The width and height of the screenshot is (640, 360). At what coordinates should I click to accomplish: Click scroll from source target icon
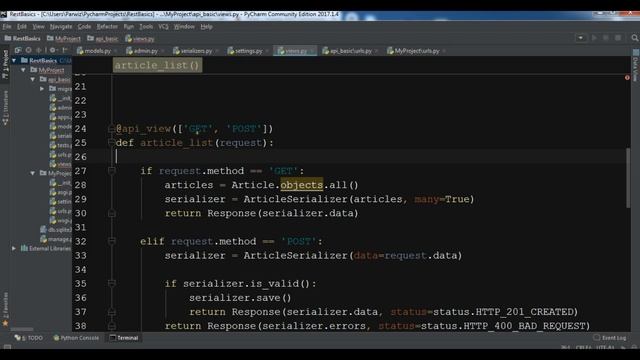pos(29,50)
